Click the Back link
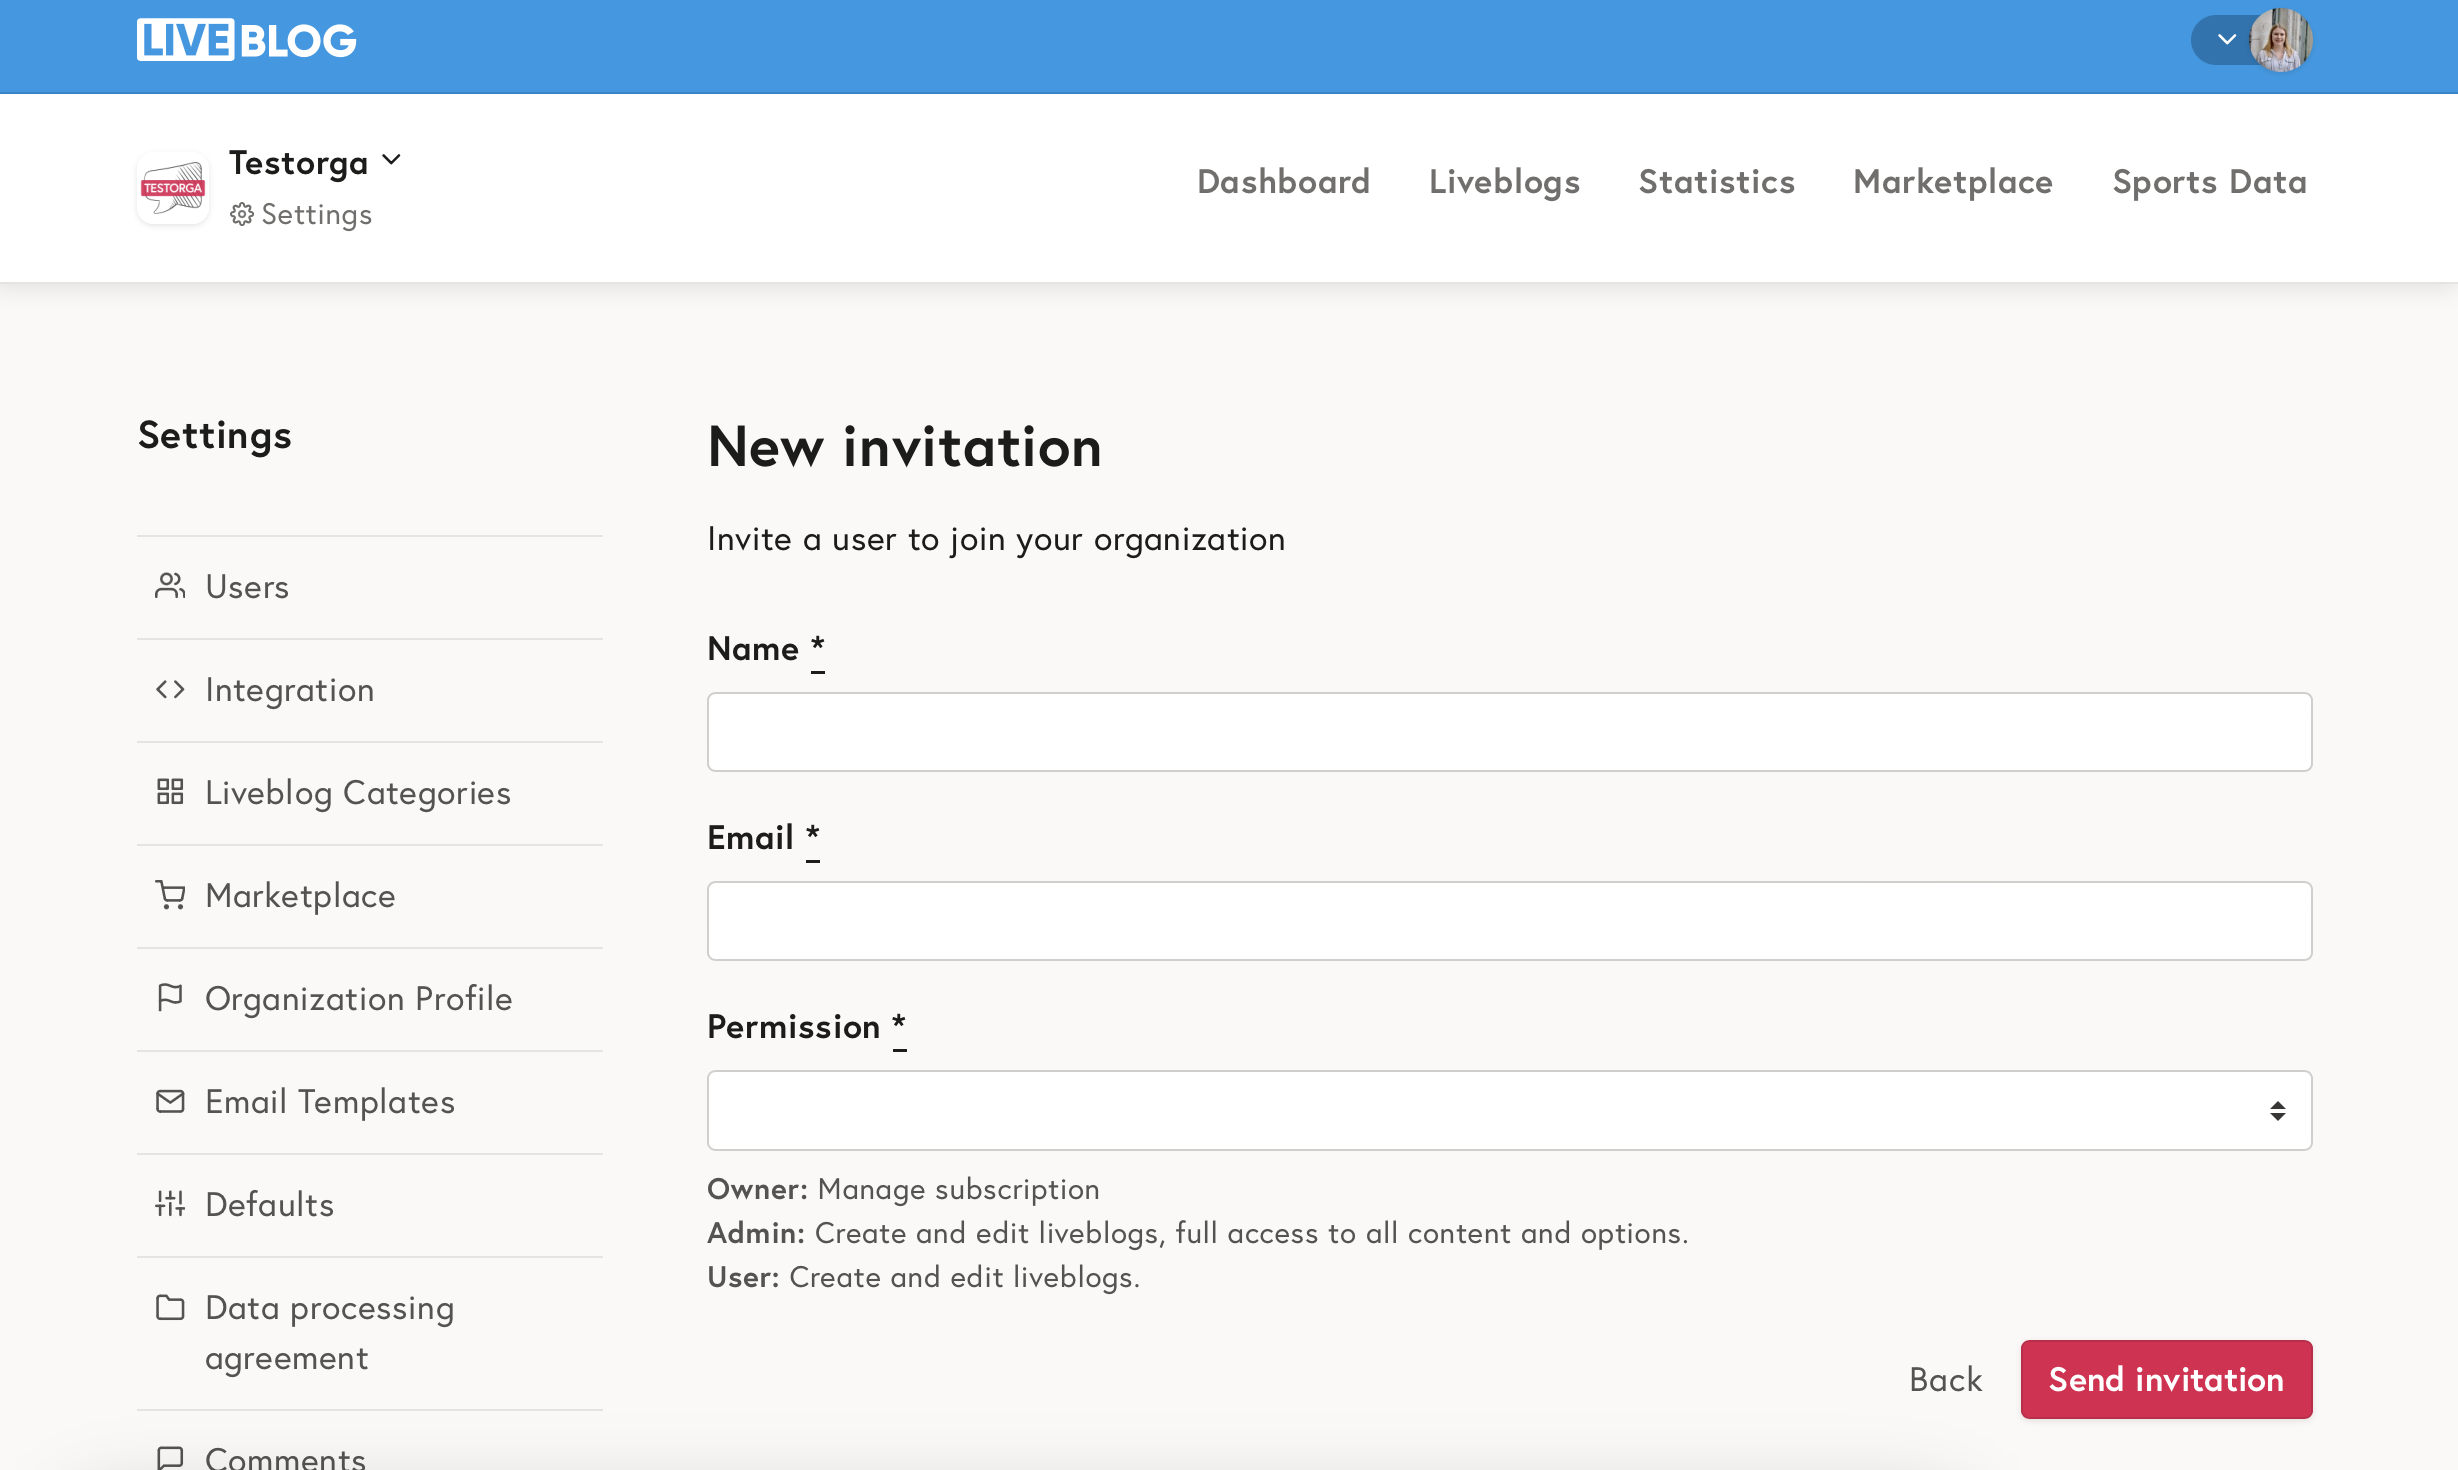The height and width of the screenshot is (1470, 2458). 1945,1379
